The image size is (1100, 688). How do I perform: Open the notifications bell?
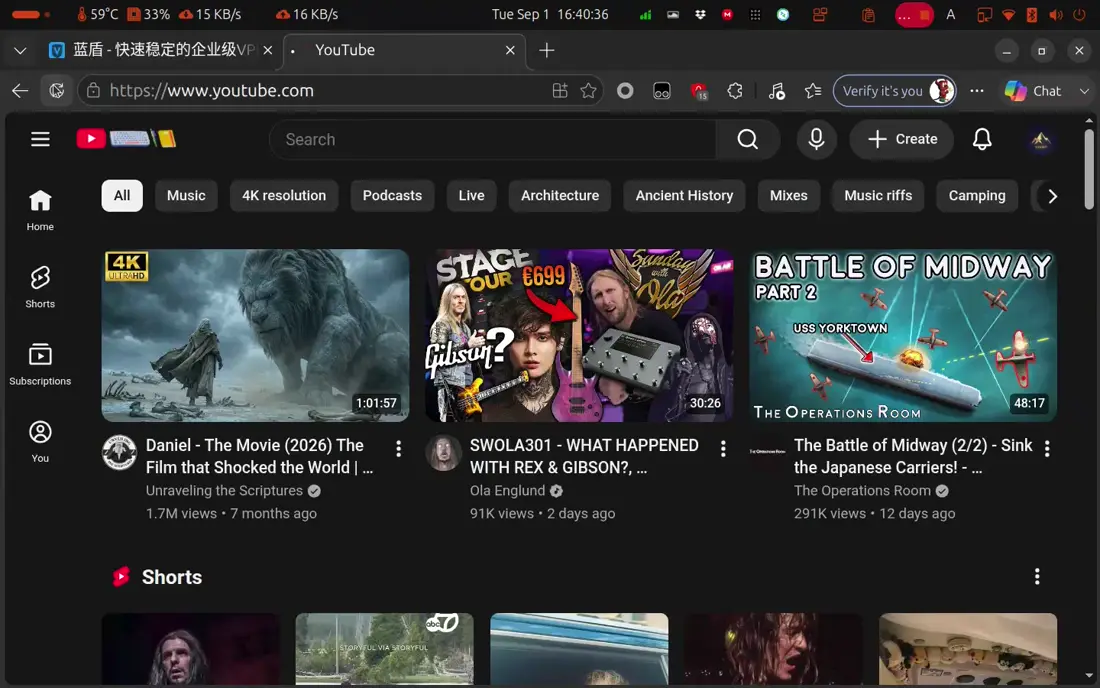pos(982,140)
